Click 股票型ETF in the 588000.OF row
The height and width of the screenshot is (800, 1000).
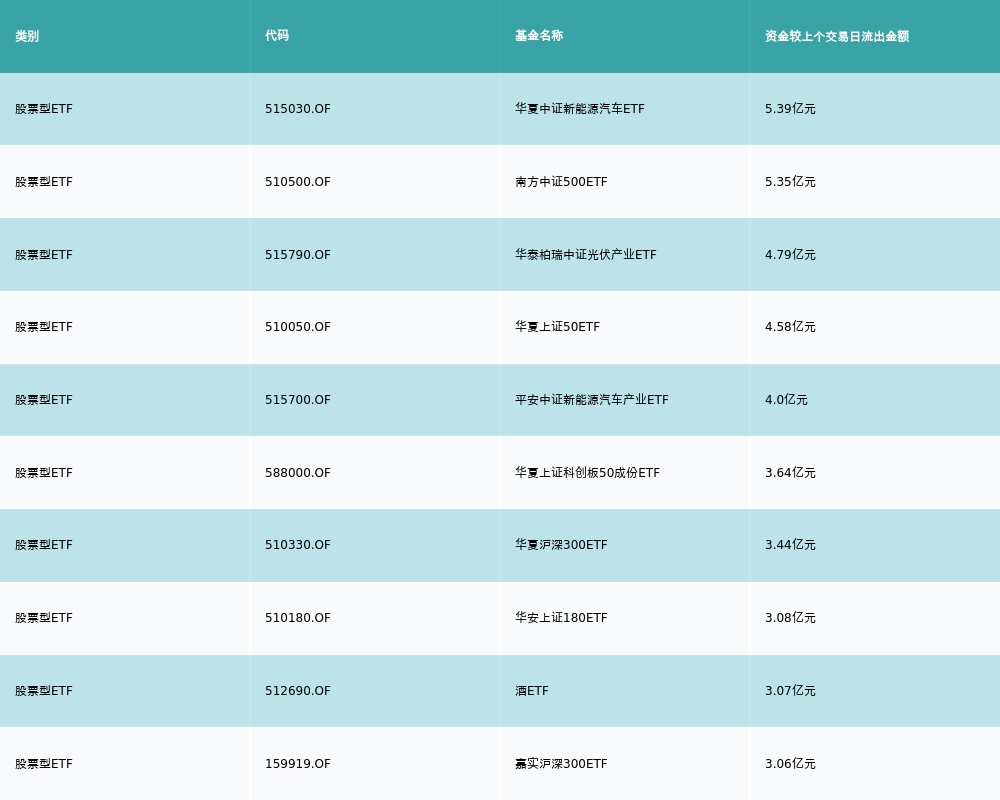tap(44, 473)
